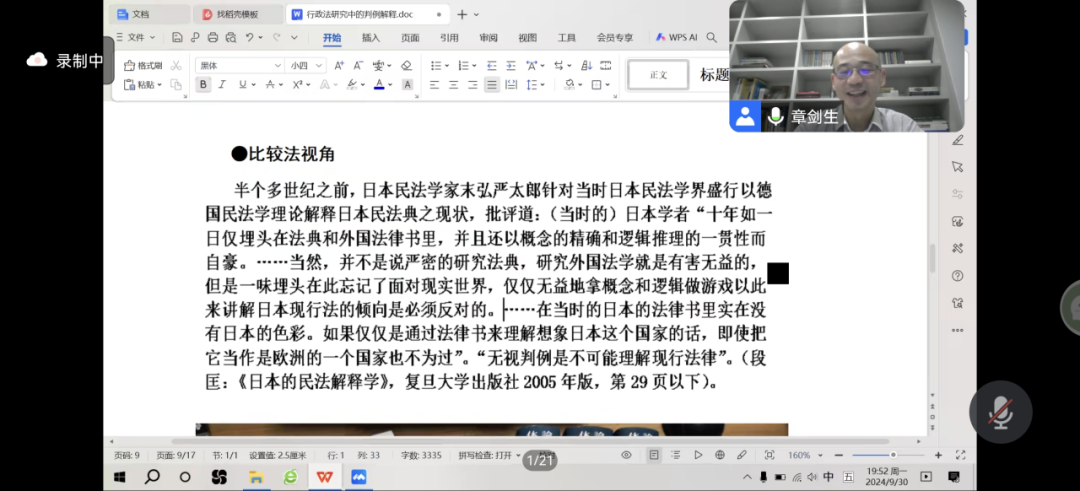Click the WPS Office icon in taskbar

323,477
